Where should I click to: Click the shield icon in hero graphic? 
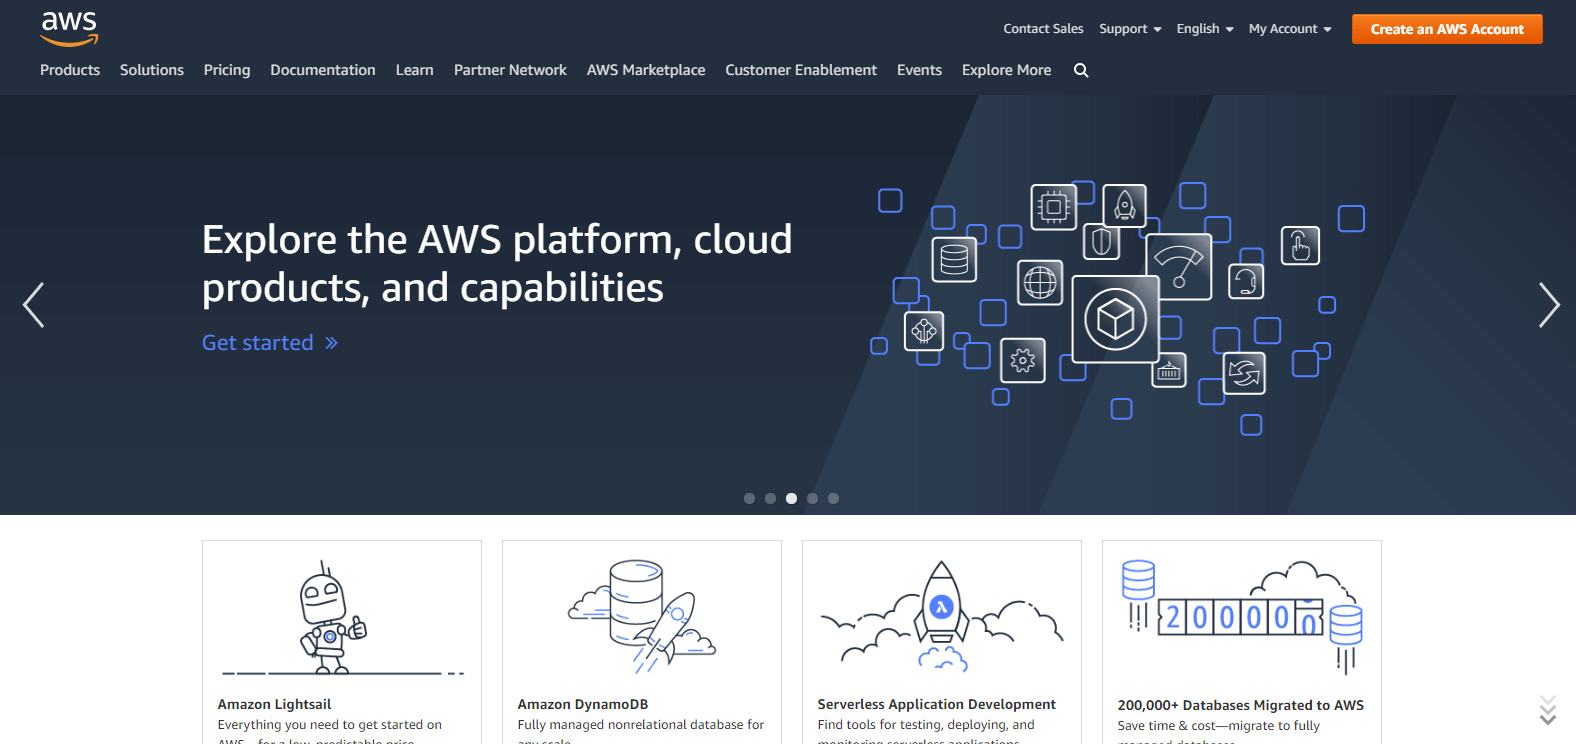tap(1102, 241)
